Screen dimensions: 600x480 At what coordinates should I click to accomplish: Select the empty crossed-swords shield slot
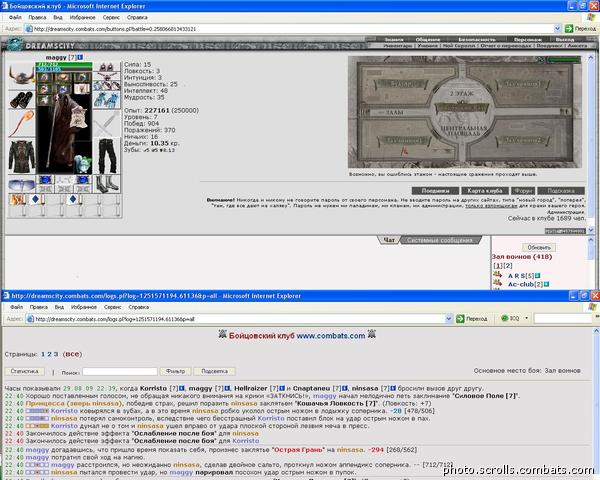tap(107, 124)
